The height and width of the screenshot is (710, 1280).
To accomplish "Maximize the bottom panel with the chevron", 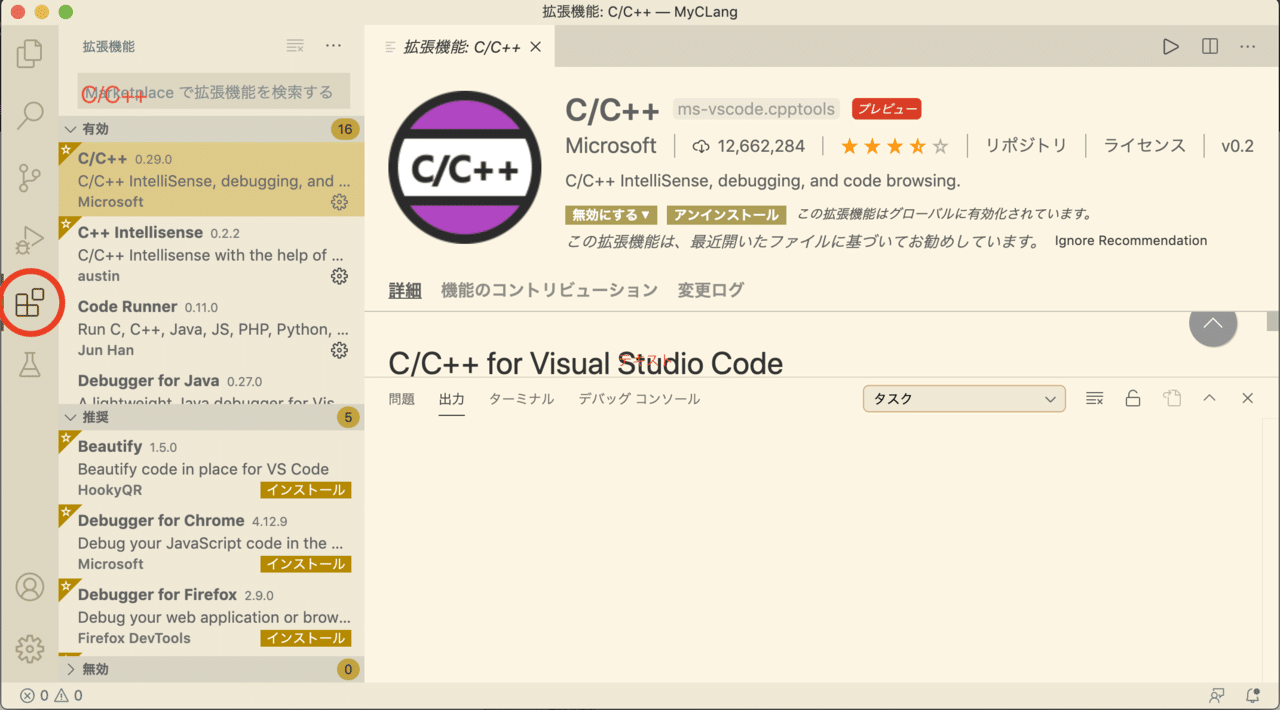I will click(x=1209, y=398).
